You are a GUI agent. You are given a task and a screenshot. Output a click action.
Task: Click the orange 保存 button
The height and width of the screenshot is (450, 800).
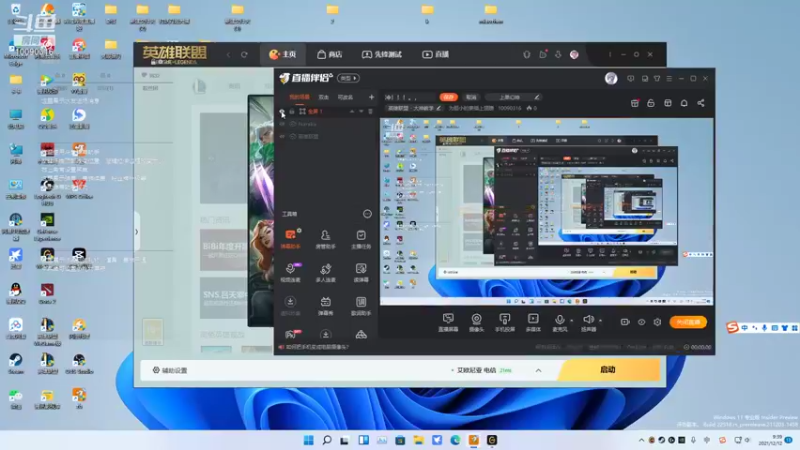point(448,97)
